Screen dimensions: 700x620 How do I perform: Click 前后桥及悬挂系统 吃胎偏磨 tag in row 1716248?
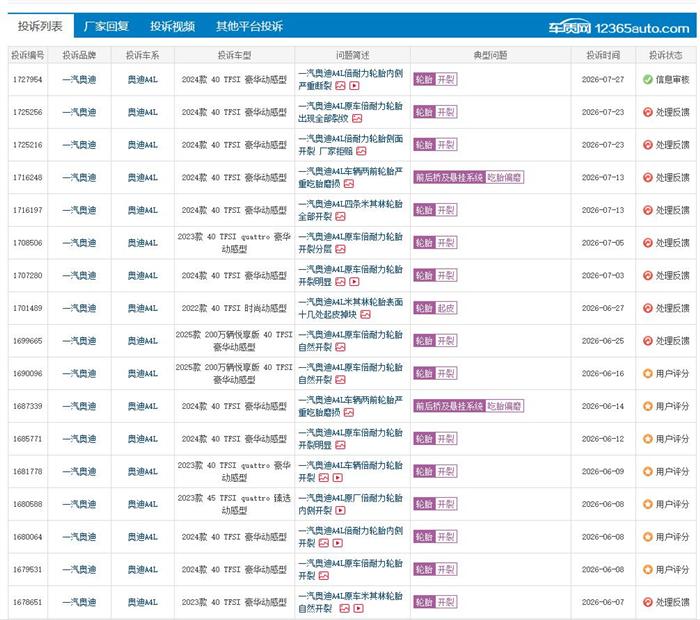[468, 177]
